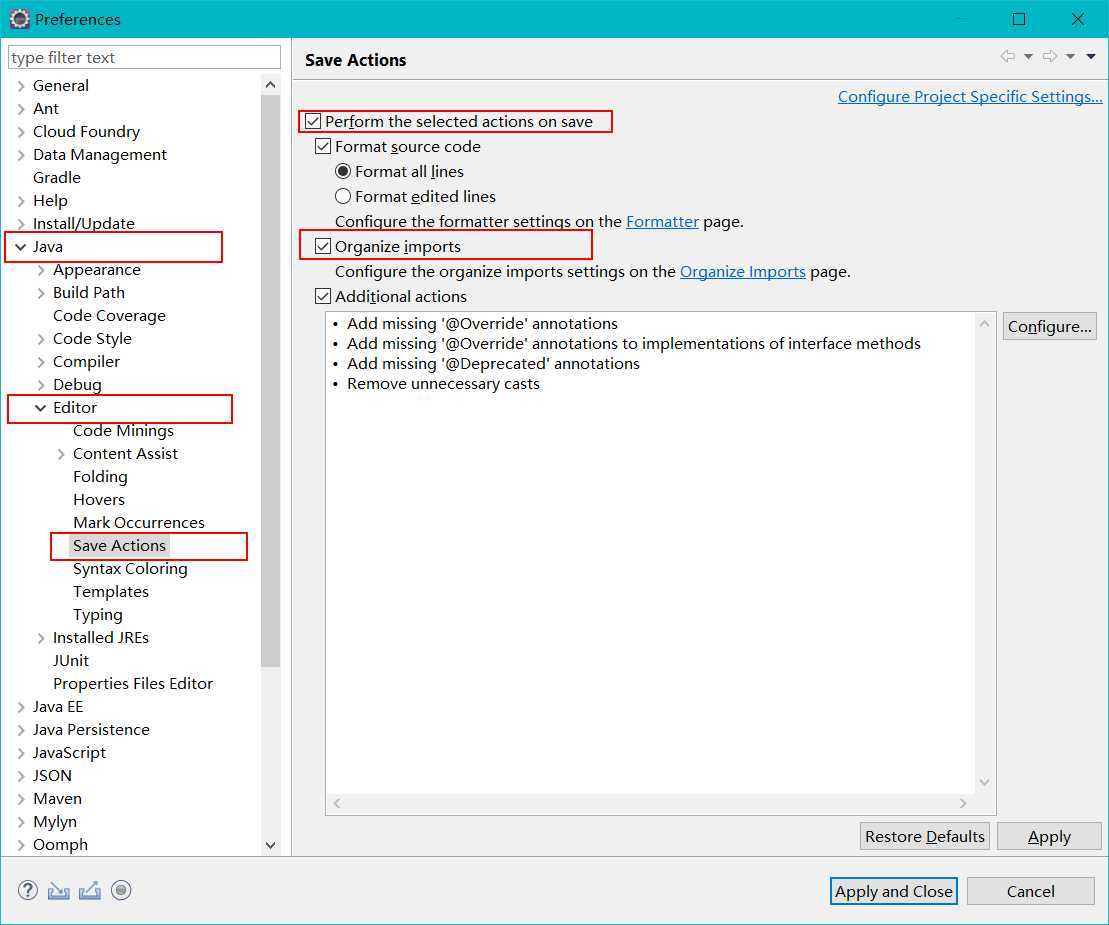
Task: Open the forward history dropdown arrow
Action: pyautogui.click(x=1071, y=57)
